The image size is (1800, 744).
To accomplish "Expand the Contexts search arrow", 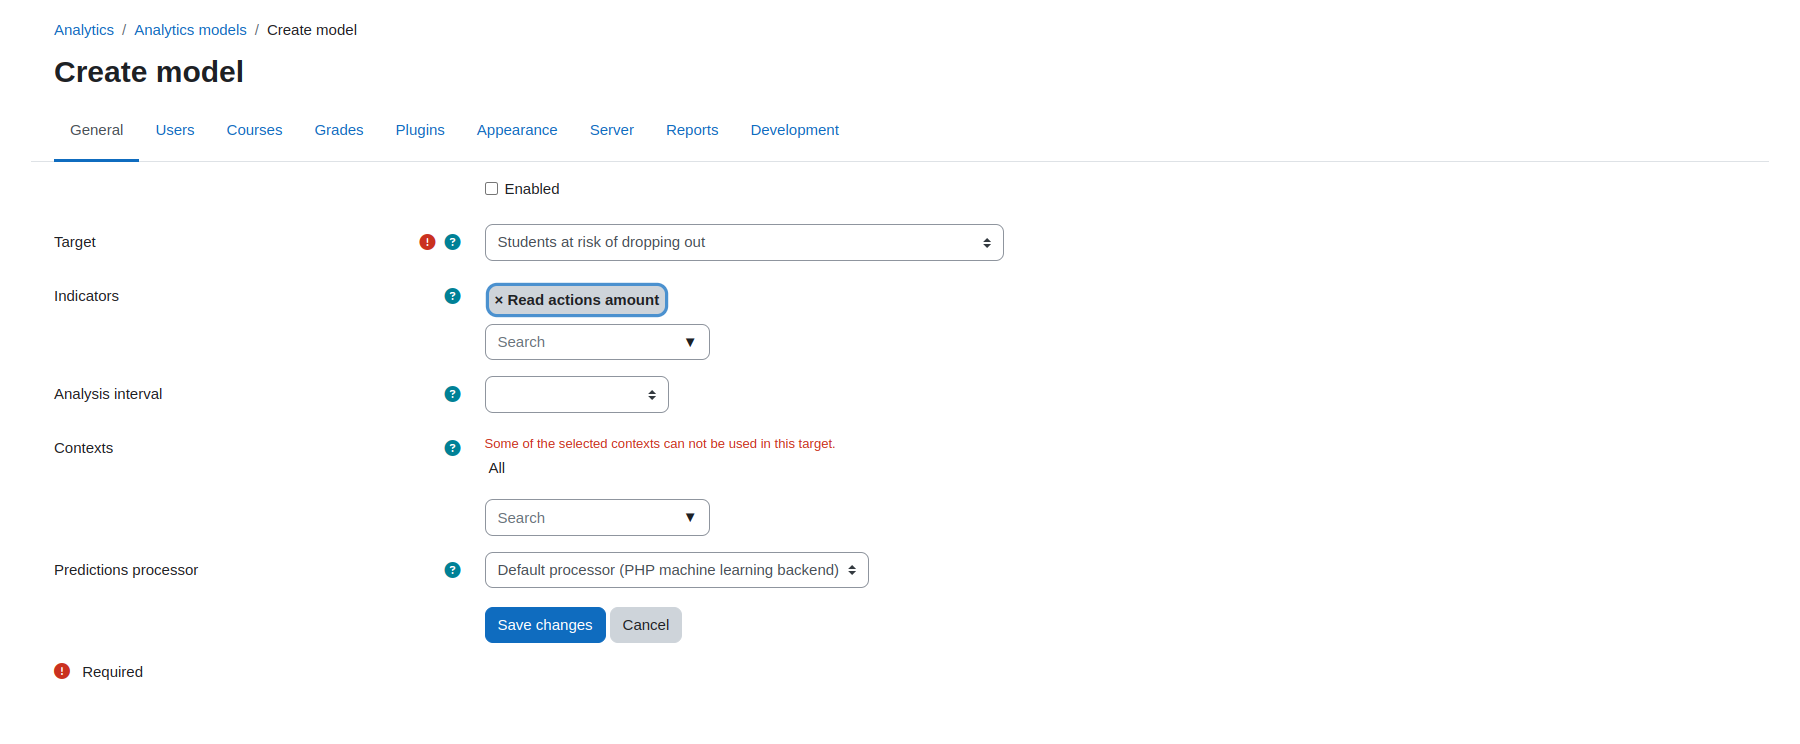I will pyautogui.click(x=690, y=518).
